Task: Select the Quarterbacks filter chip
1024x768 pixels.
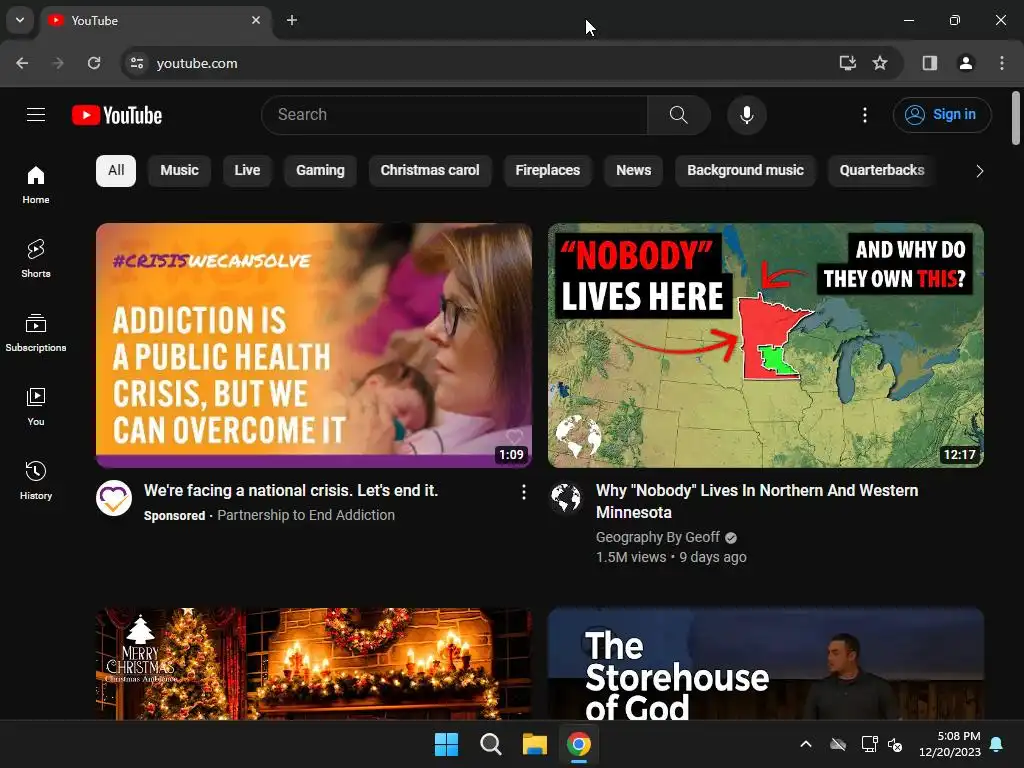Action: (x=882, y=170)
